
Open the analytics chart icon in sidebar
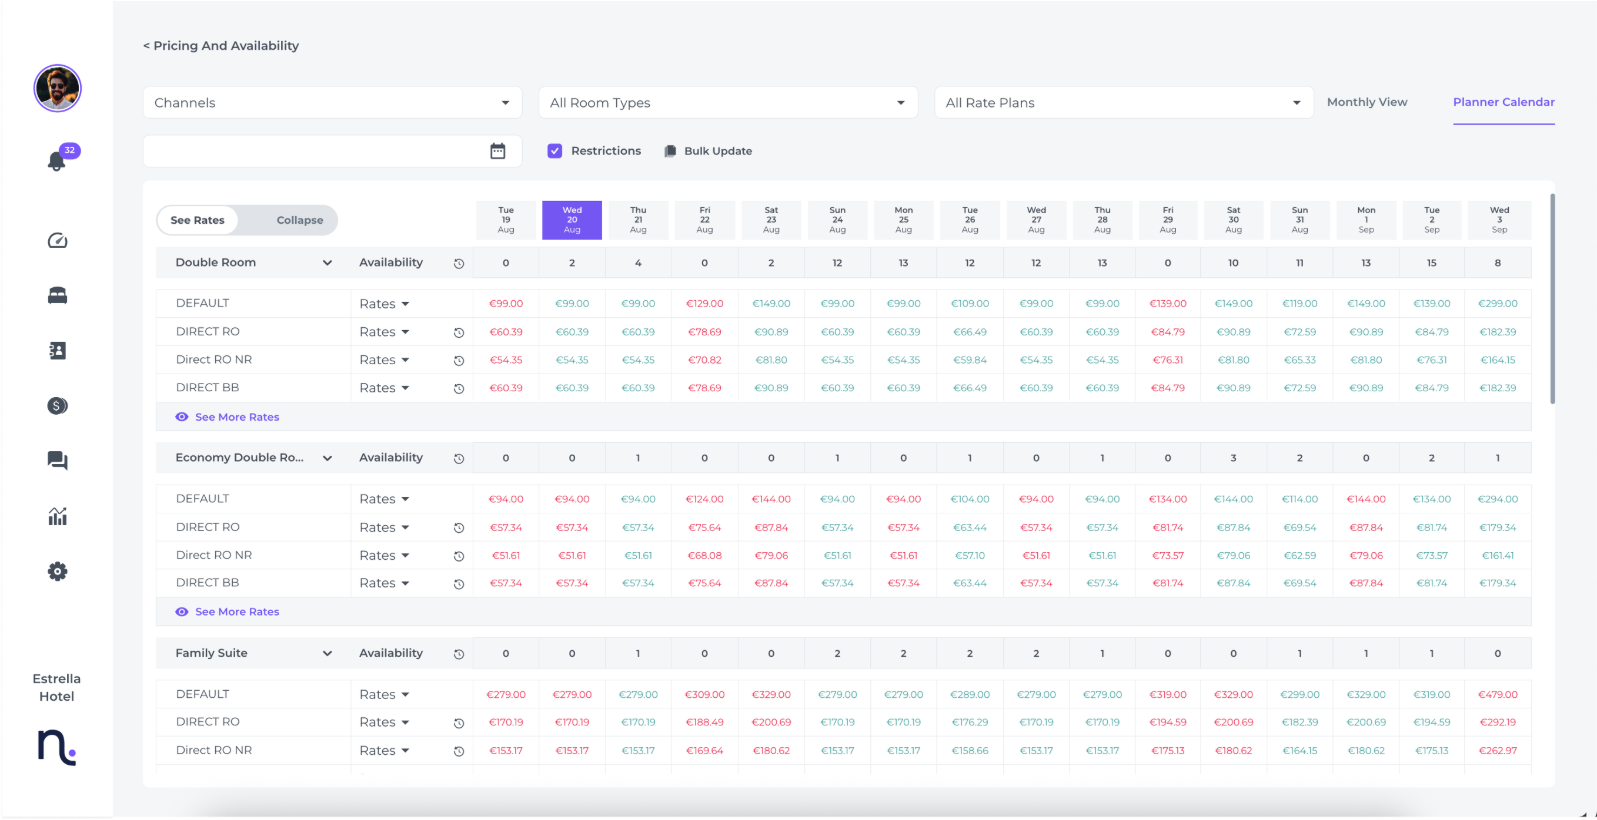[x=57, y=516]
